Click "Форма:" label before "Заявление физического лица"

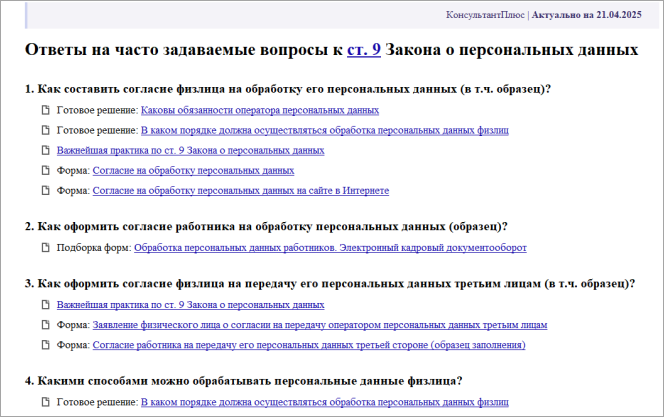pos(73,325)
